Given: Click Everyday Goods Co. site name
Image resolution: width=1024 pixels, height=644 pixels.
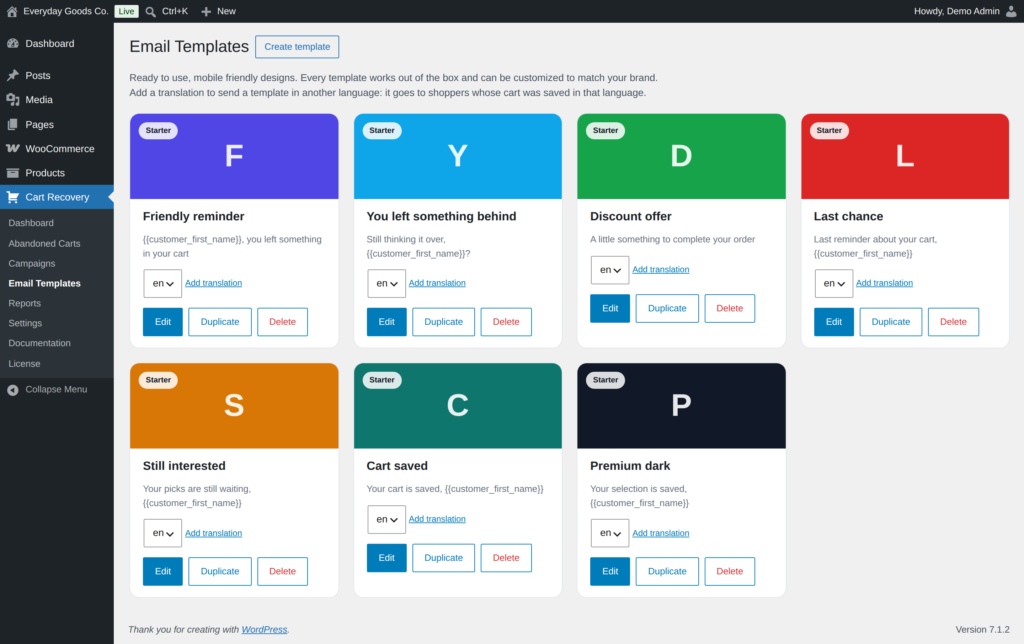Looking at the screenshot, I should pos(66,11).
